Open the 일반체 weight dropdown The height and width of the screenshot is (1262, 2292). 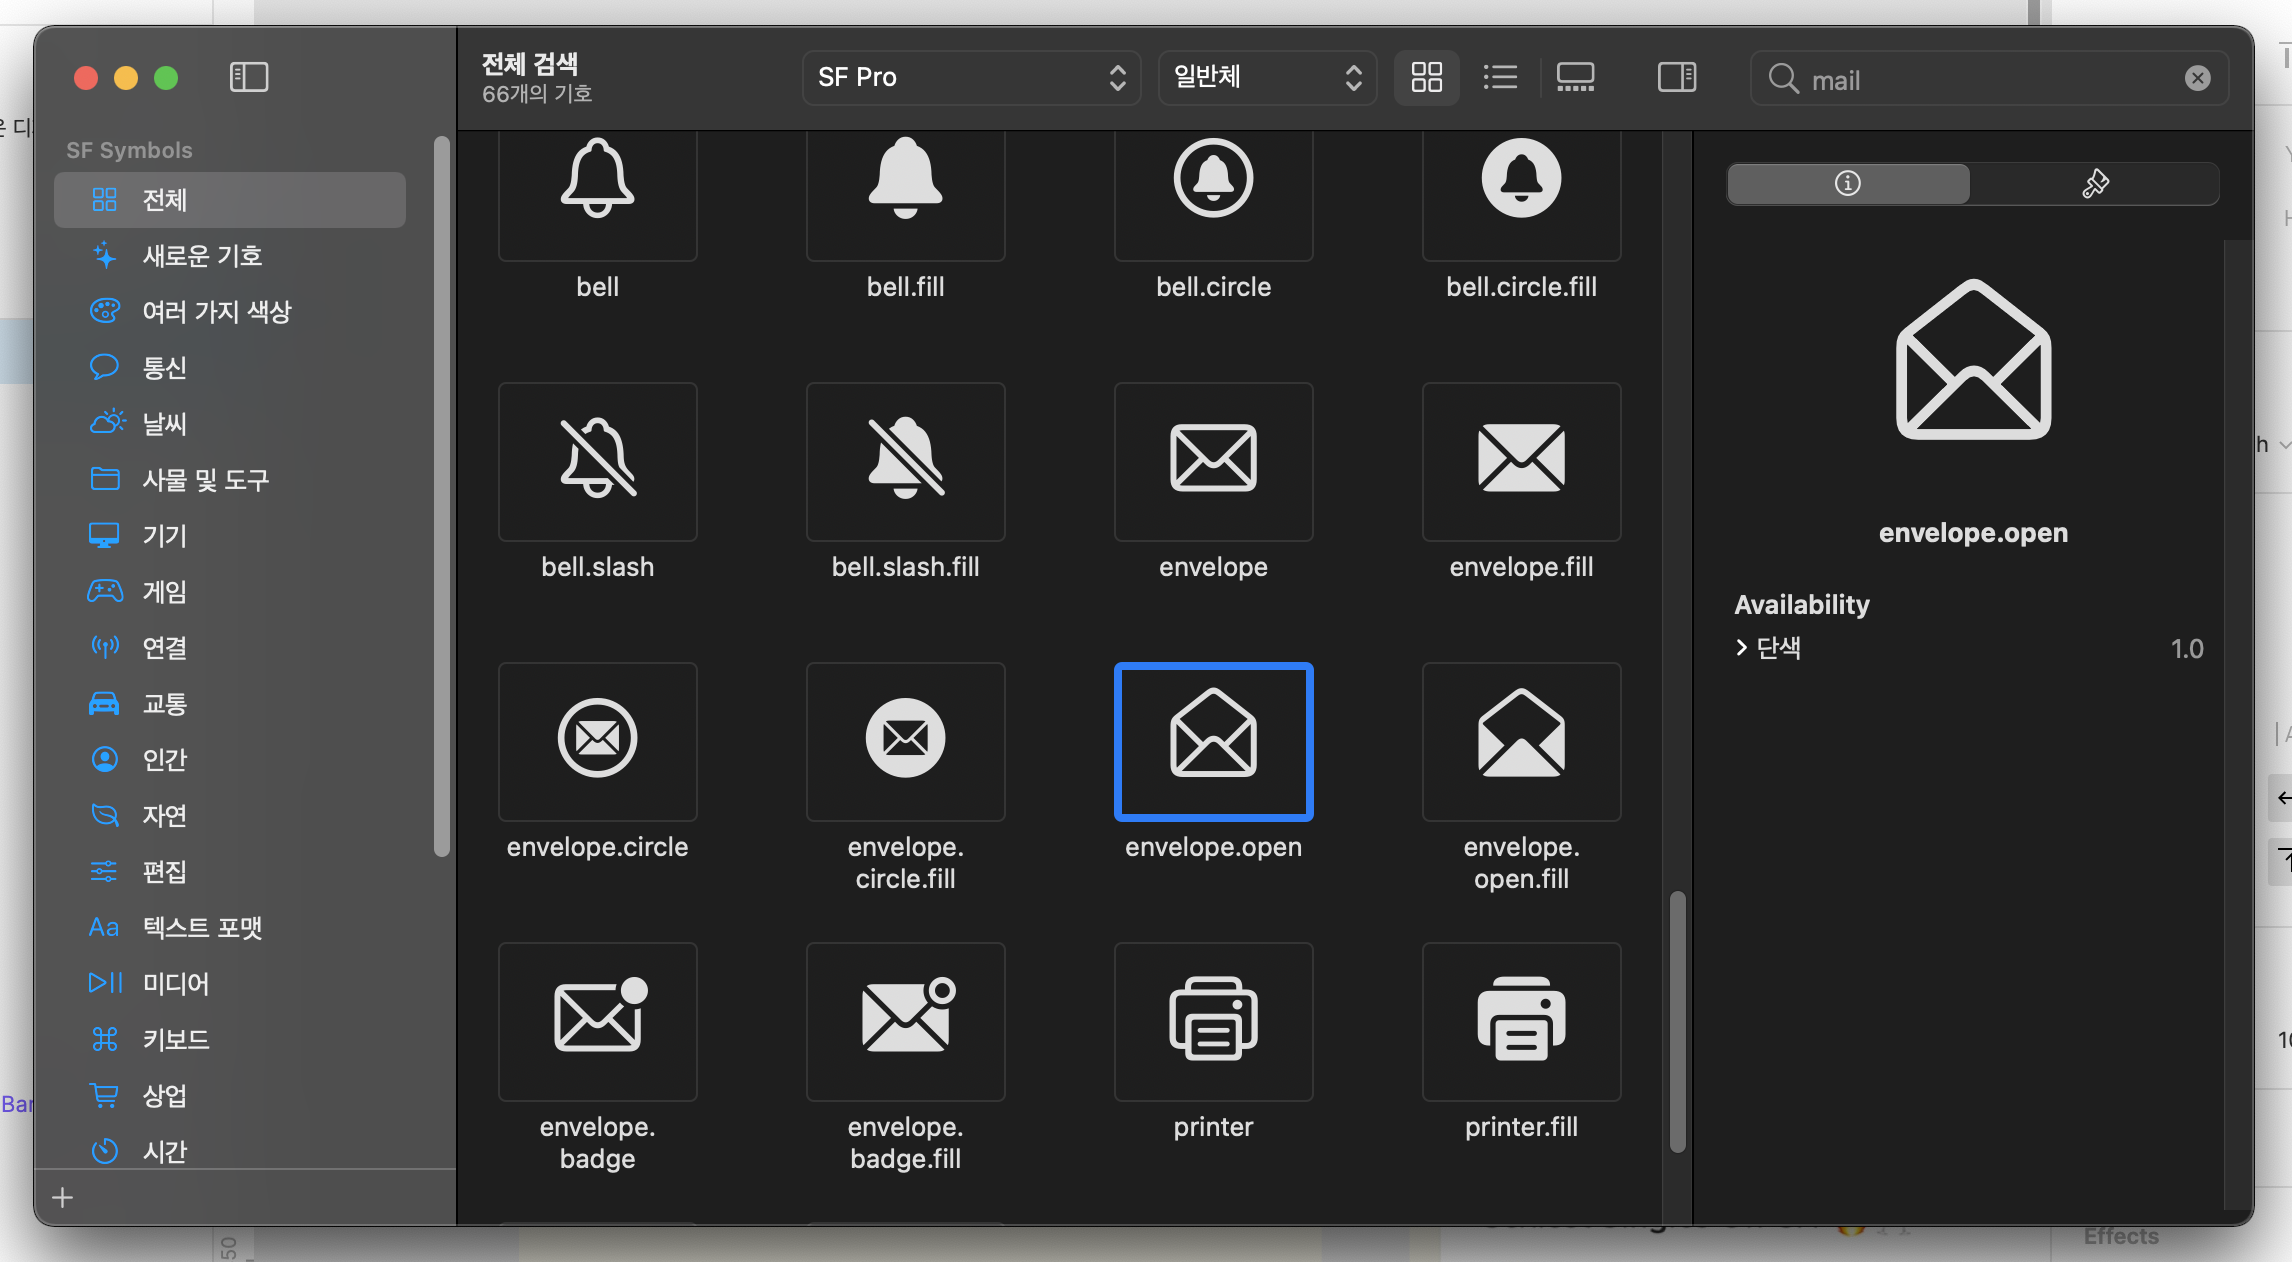click(1266, 77)
